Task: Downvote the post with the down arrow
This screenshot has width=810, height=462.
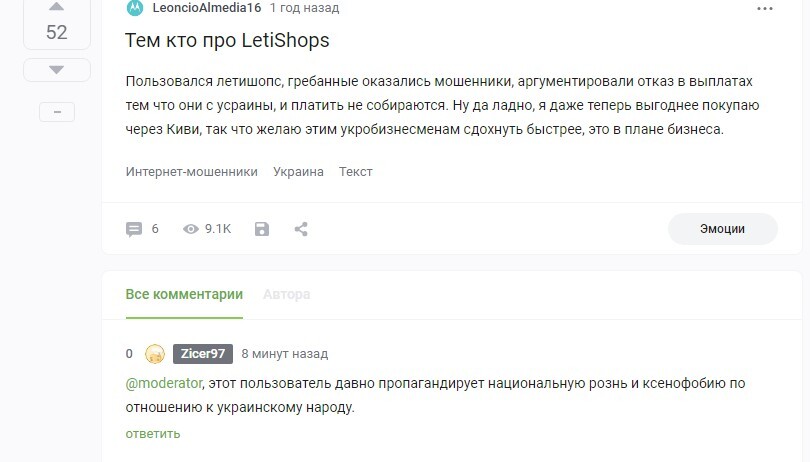Action: point(56,69)
